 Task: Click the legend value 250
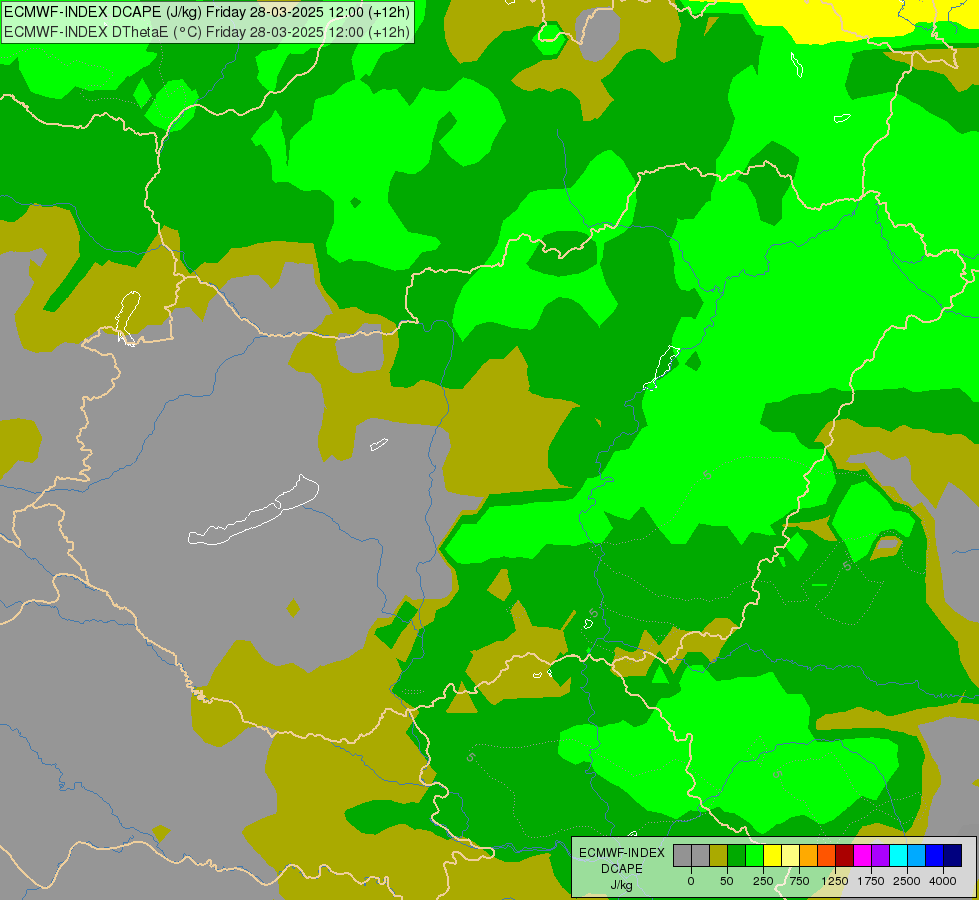(763, 881)
